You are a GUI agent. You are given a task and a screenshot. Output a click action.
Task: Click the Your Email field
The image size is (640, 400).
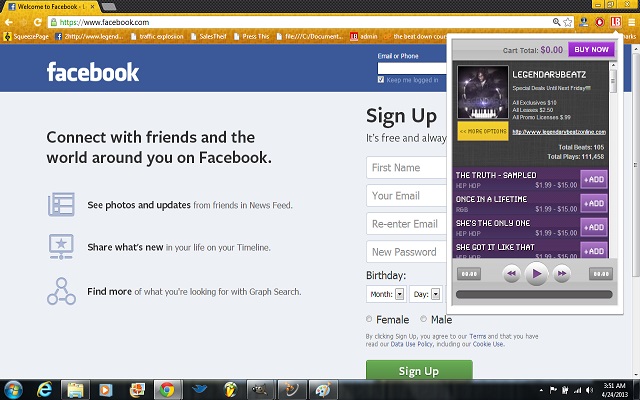tap(407, 196)
